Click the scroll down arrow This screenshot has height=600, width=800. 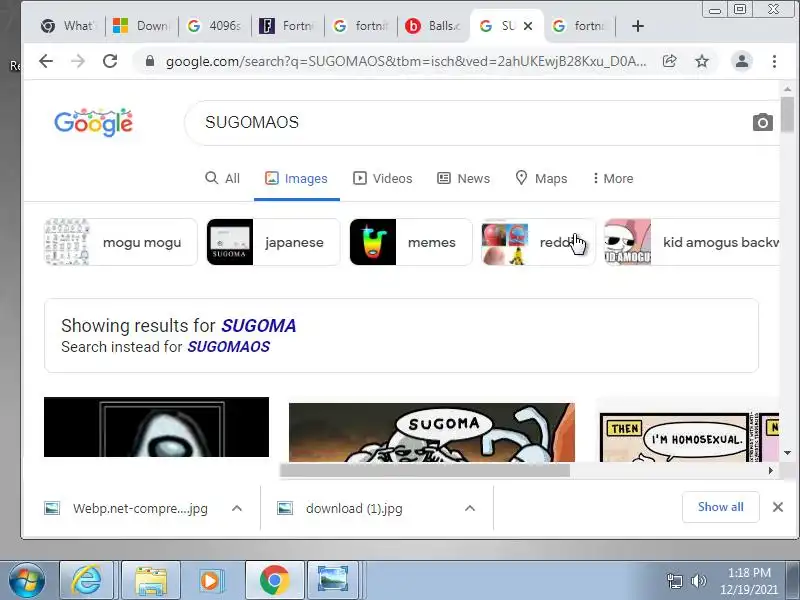787,453
